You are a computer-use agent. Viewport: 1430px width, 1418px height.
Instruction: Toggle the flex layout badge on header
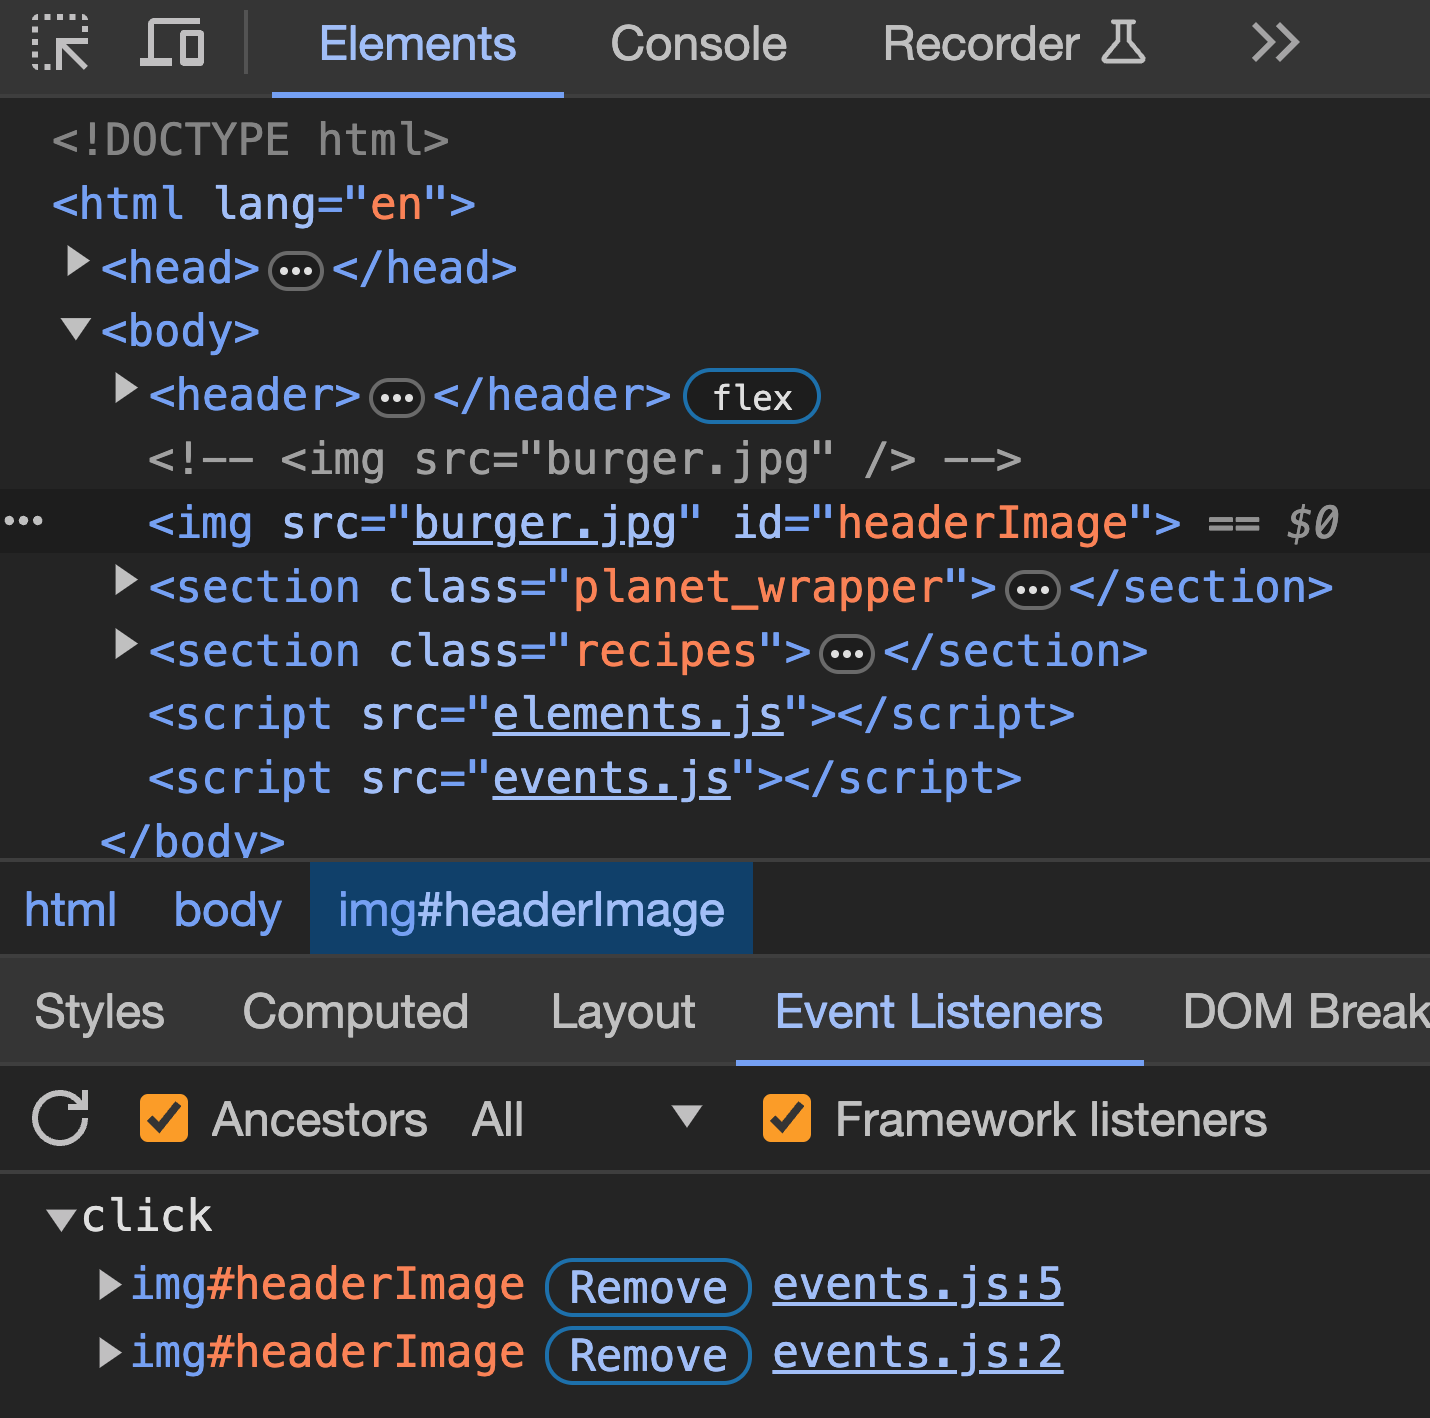[752, 397]
